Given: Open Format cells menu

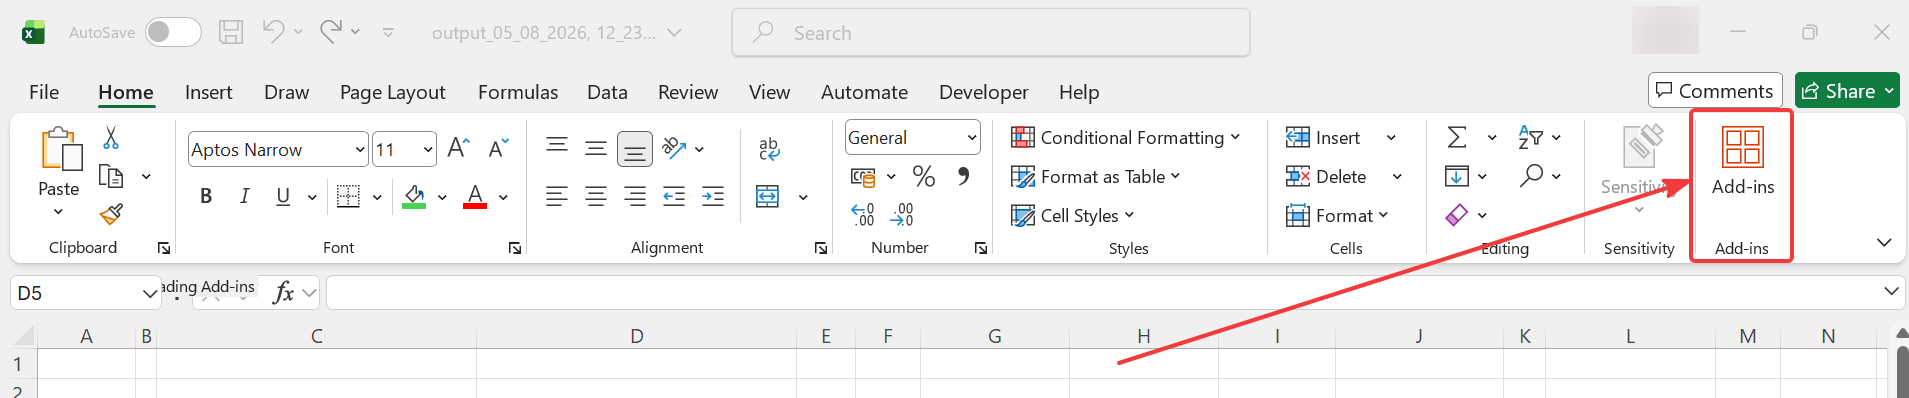Looking at the screenshot, I should 1337,216.
